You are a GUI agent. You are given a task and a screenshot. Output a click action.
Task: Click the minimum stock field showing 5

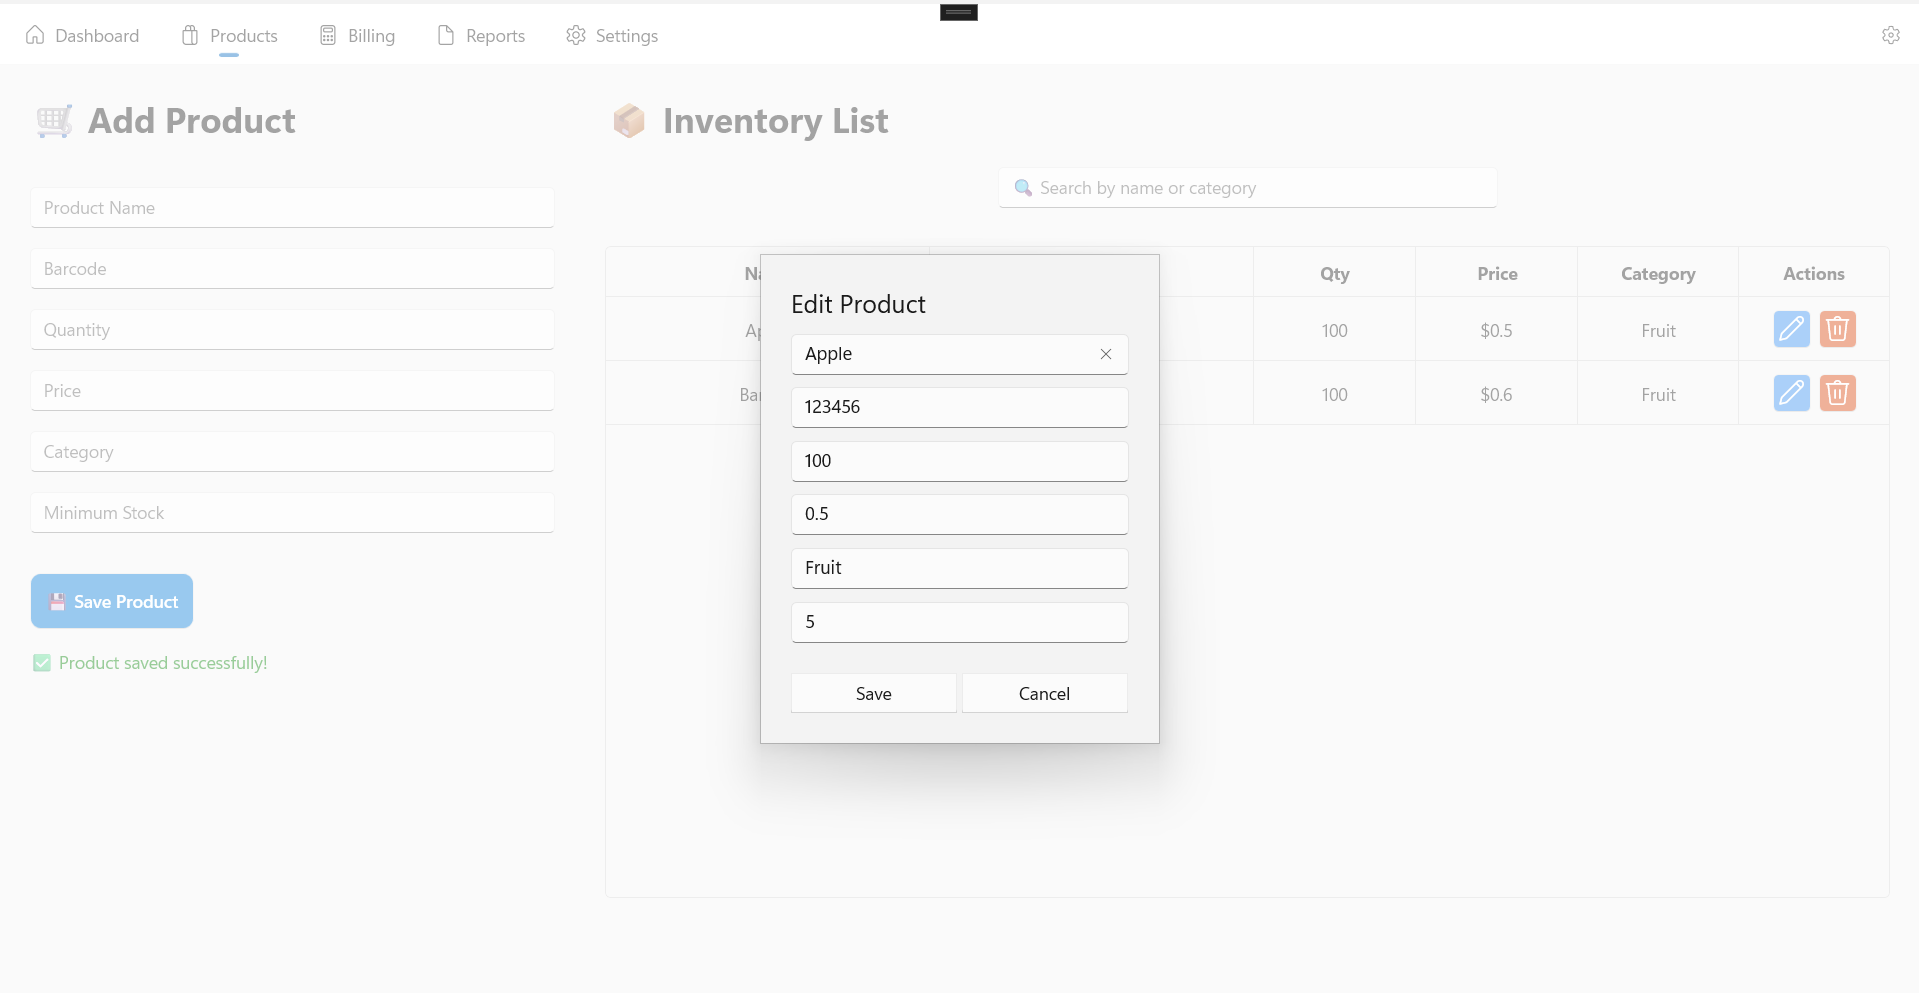click(959, 622)
